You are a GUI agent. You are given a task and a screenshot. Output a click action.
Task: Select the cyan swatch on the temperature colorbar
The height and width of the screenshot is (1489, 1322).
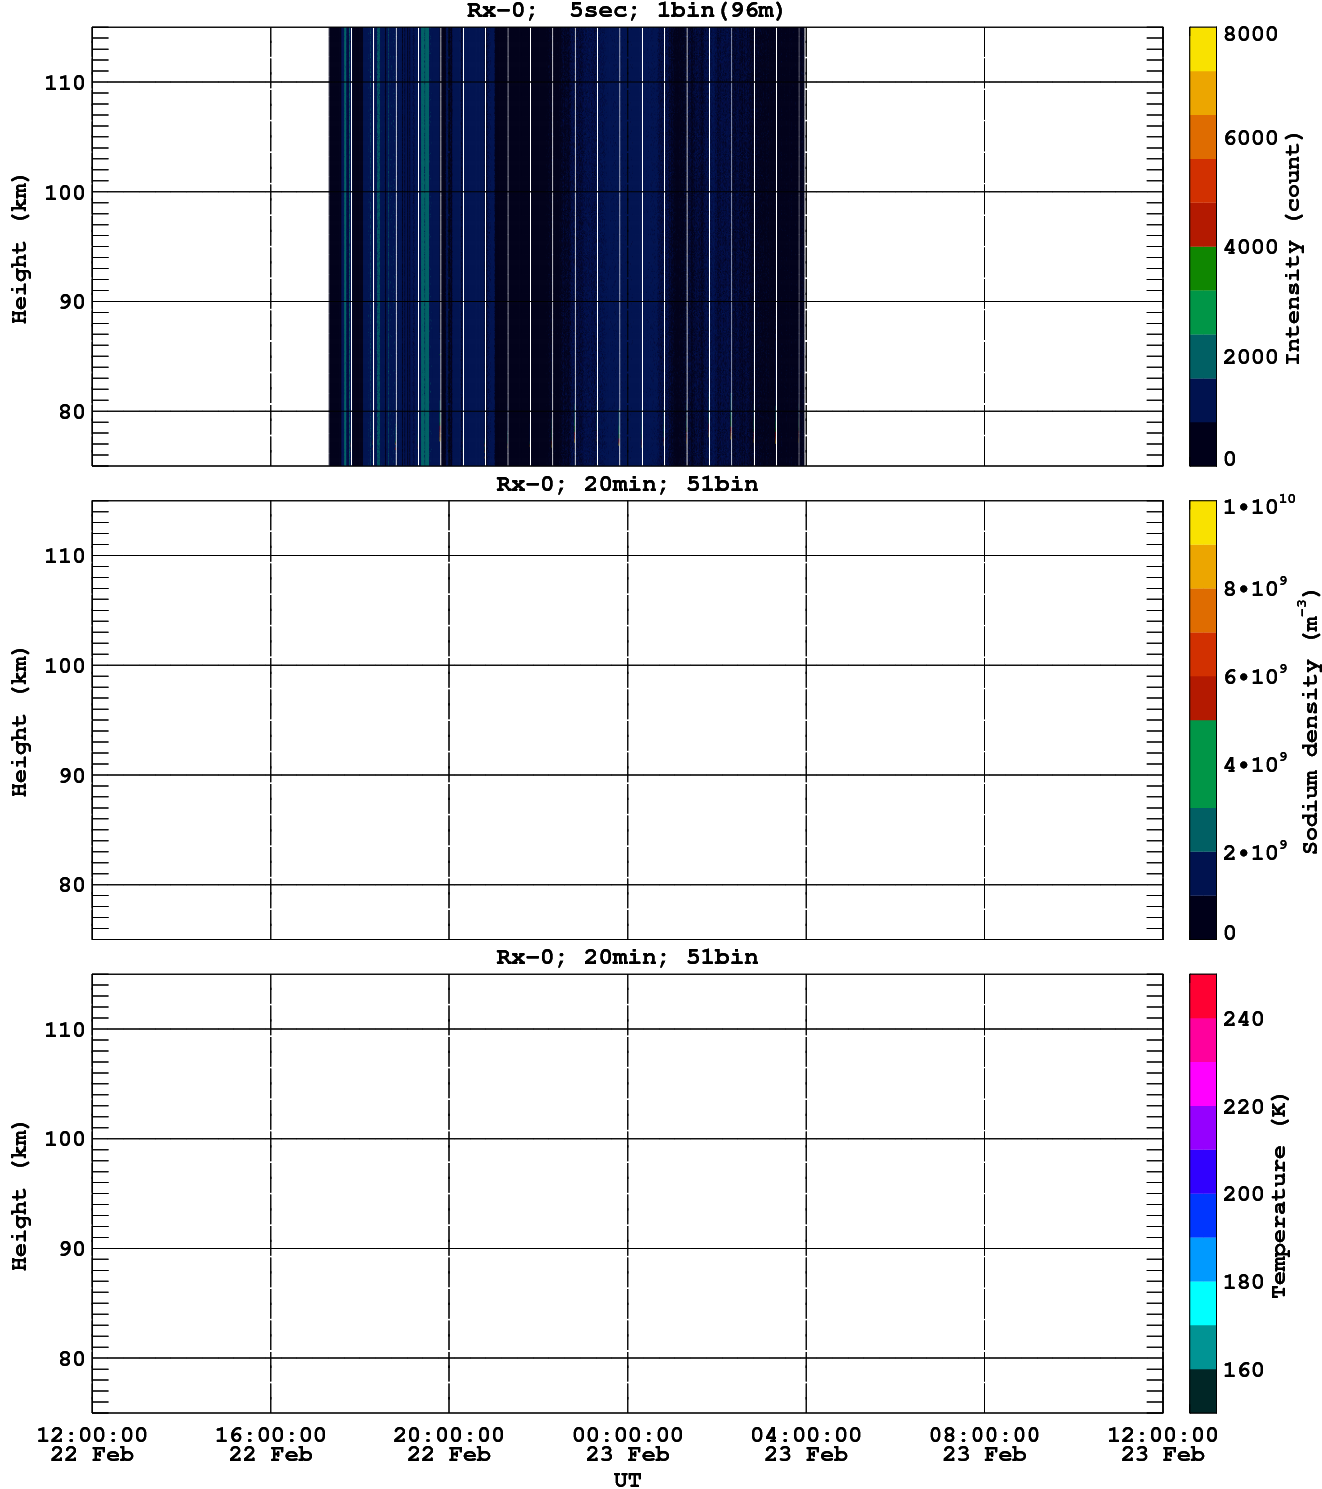pyautogui.click(x=1202, y=1303)
